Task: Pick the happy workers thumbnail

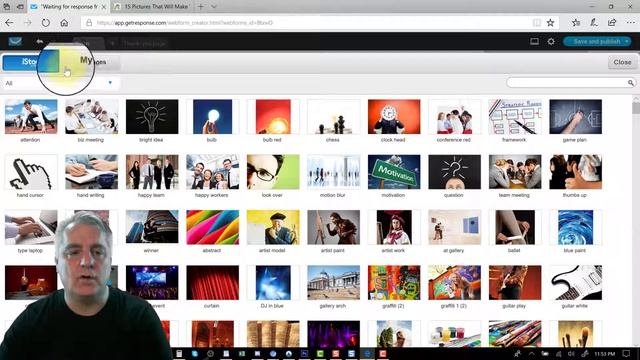Action: [x=212, y=172]
